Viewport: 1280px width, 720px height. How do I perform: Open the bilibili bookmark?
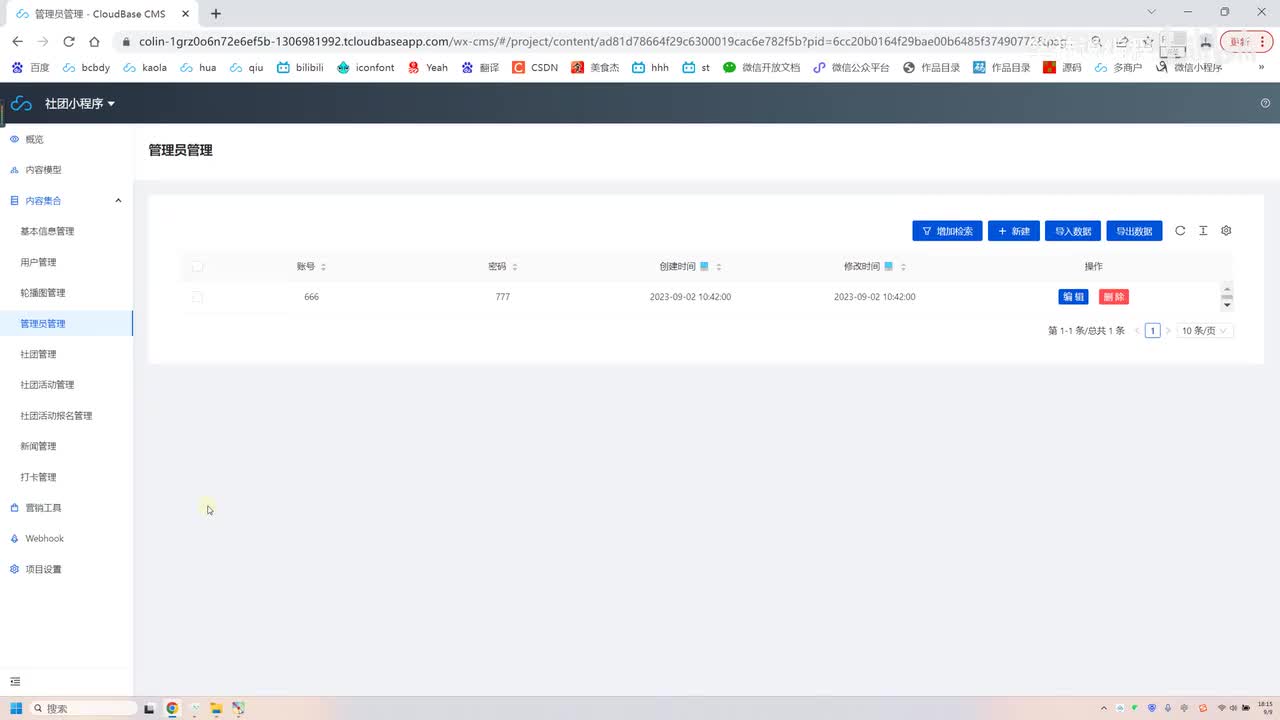[x=300, y=67]
